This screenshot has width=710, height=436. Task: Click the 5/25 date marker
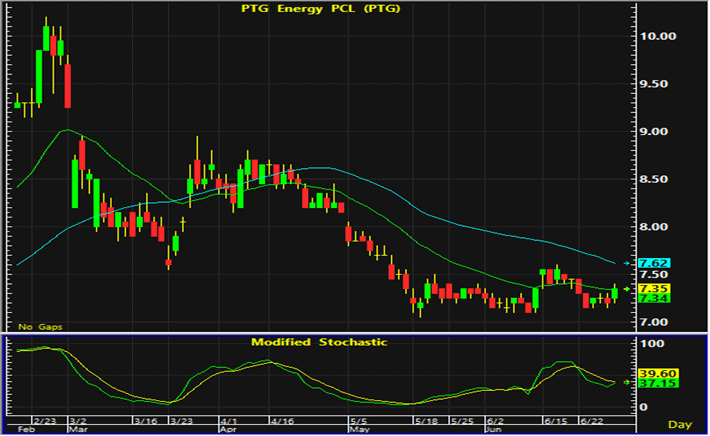(462, 421)
